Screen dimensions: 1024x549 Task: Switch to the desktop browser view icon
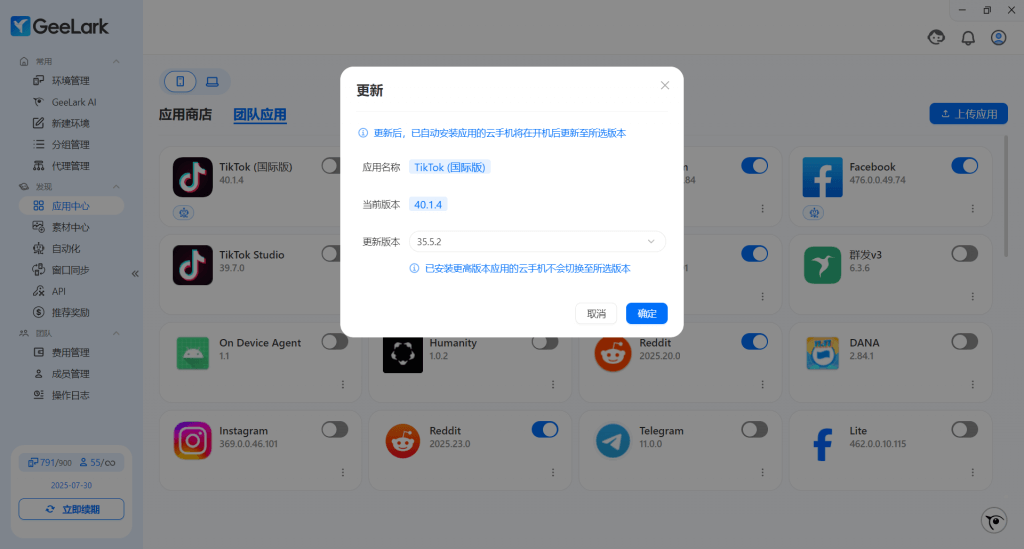(x=212, y=81)
